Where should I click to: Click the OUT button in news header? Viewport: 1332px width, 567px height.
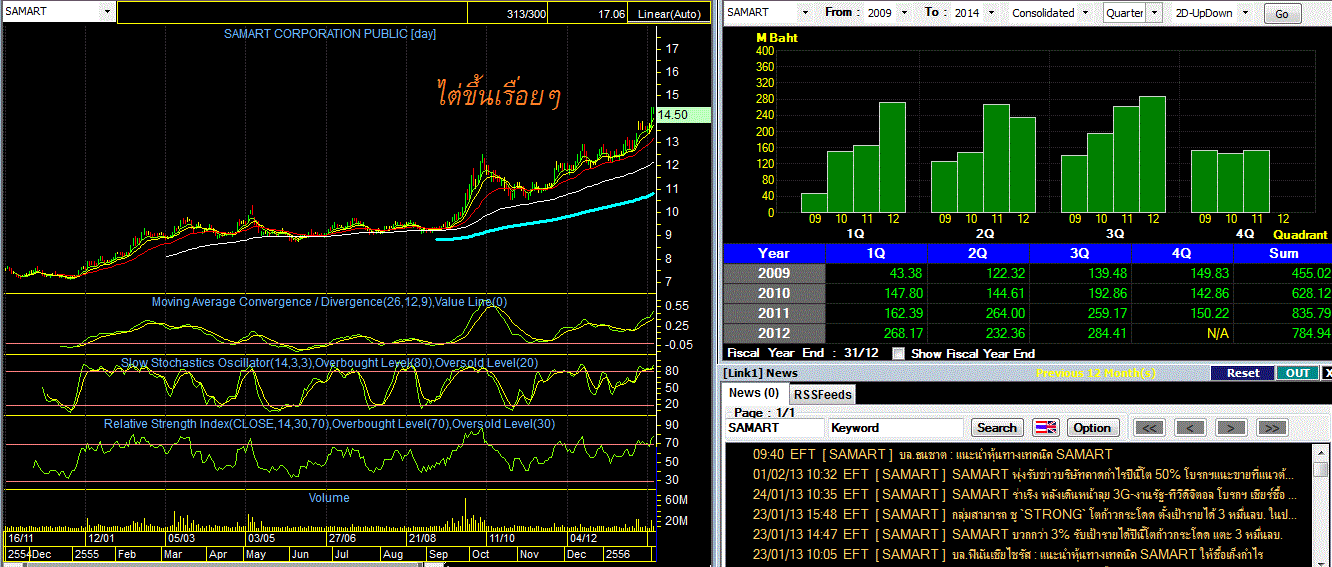coord(1297,373)
